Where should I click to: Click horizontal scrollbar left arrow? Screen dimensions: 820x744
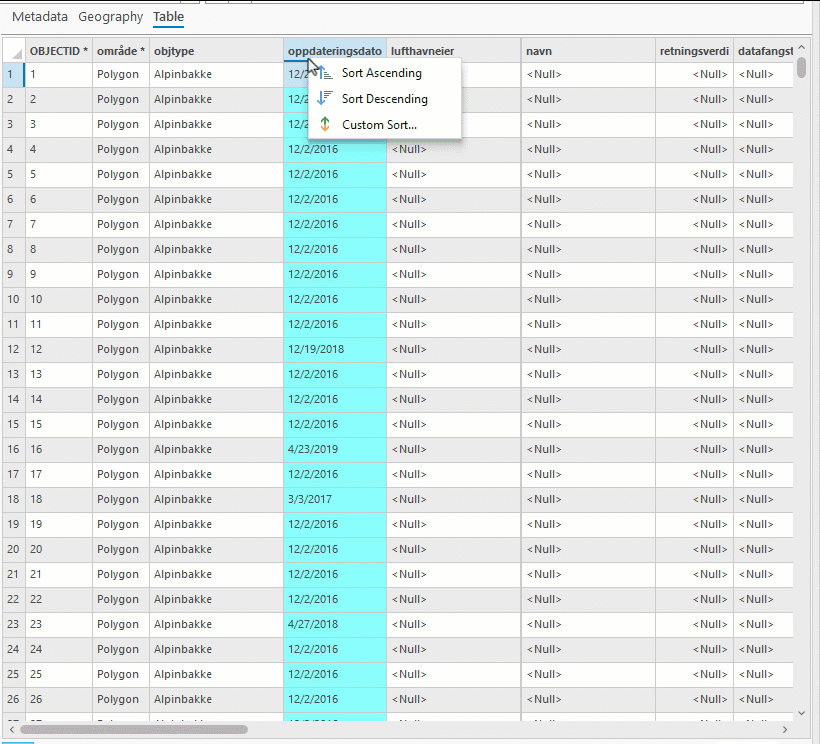click(12, 729)
